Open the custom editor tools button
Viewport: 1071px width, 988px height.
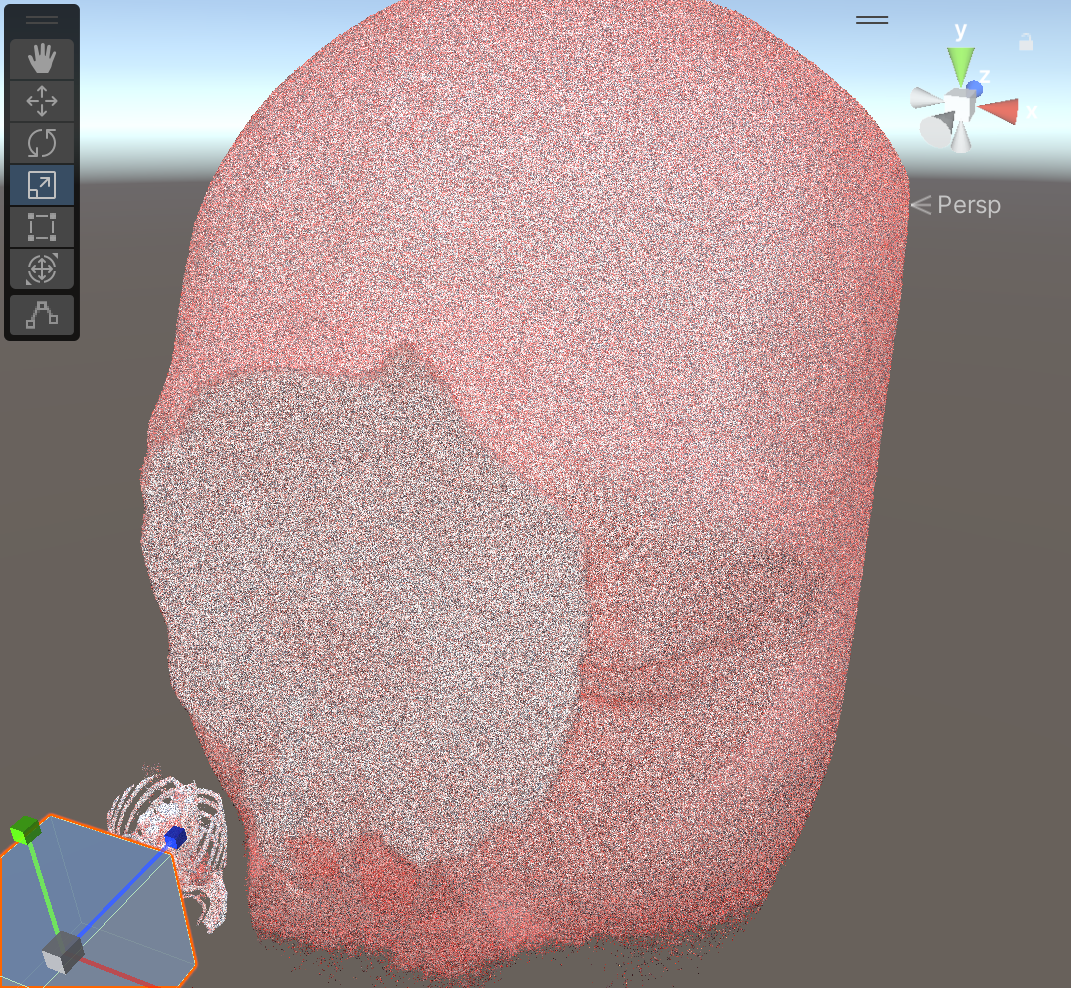point(41,314)
